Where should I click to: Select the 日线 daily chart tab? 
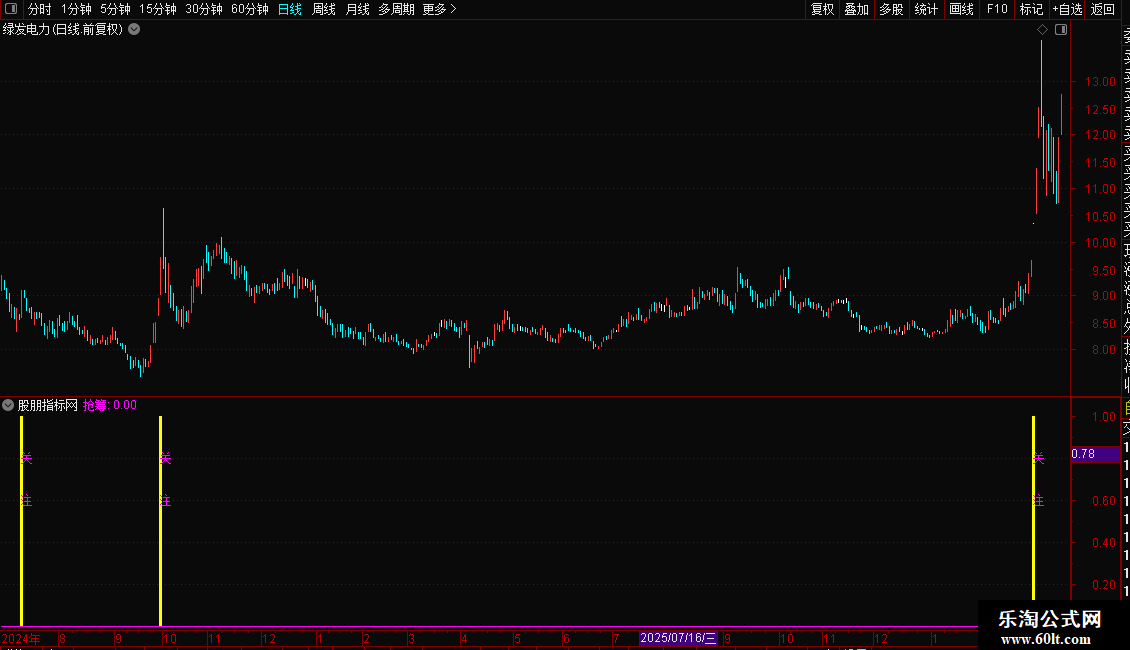click(289, 9)
